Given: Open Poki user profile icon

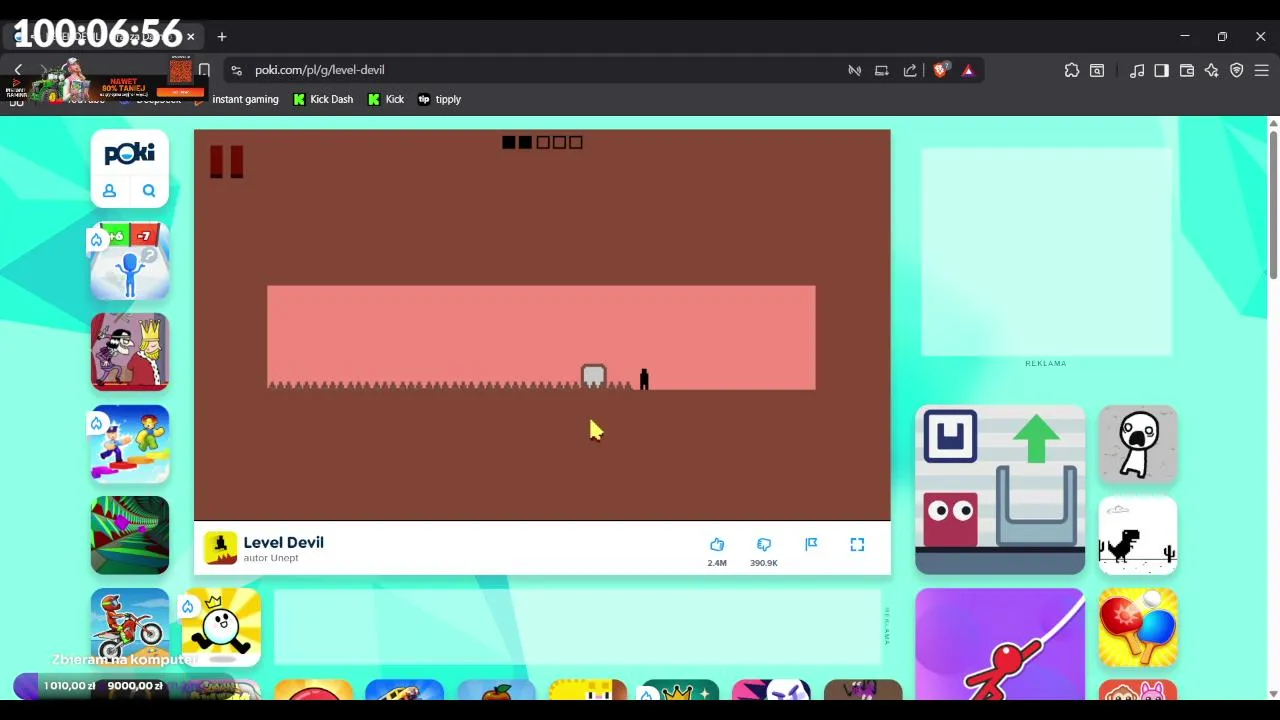Looking at the screenshot, I should click(110, 191).
